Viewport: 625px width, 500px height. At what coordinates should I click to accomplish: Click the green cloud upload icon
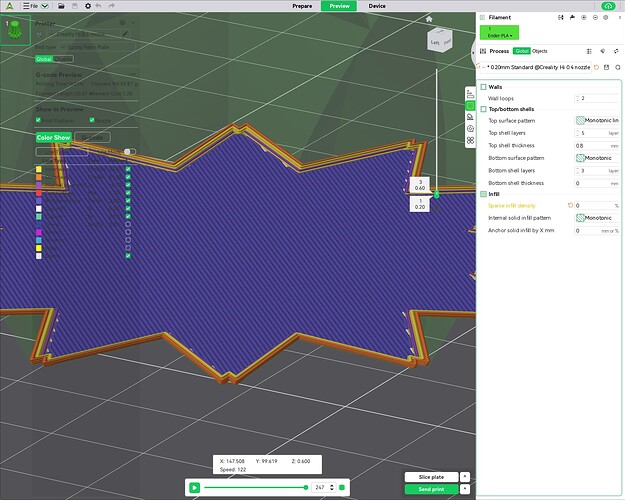(x=608, y=6)
